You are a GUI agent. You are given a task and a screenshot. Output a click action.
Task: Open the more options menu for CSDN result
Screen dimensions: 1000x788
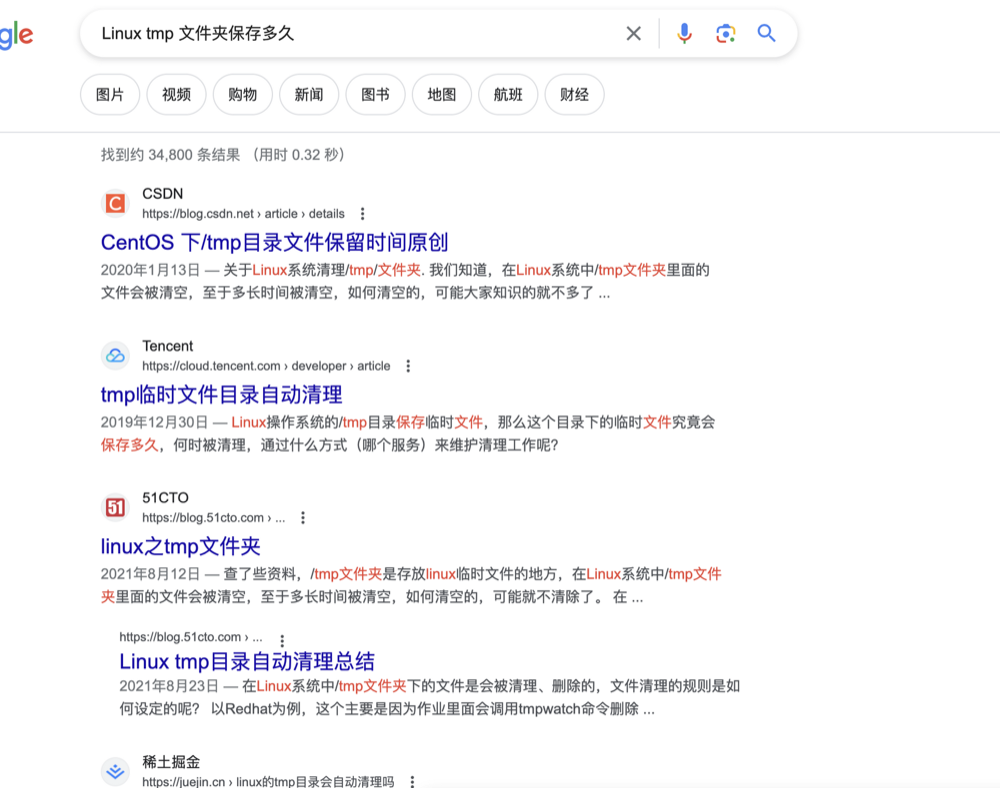point(362,214)
